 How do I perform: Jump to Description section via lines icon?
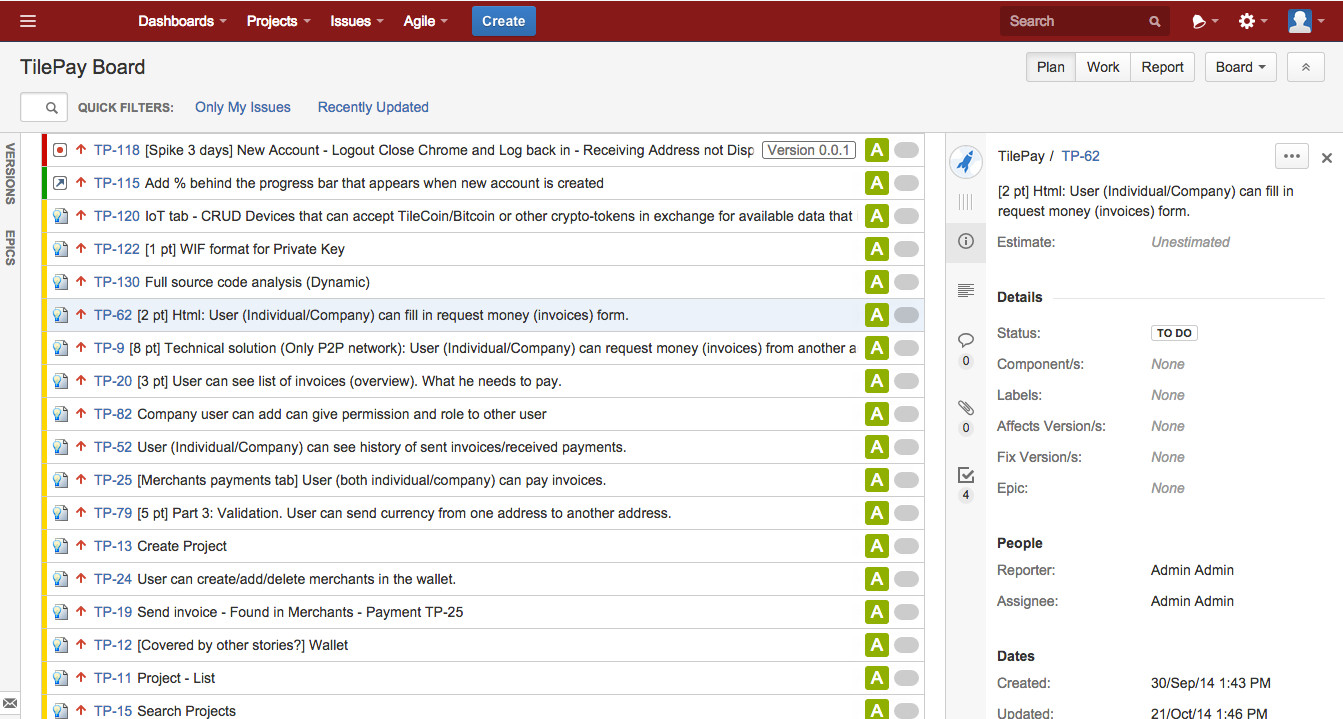point(966,291)
